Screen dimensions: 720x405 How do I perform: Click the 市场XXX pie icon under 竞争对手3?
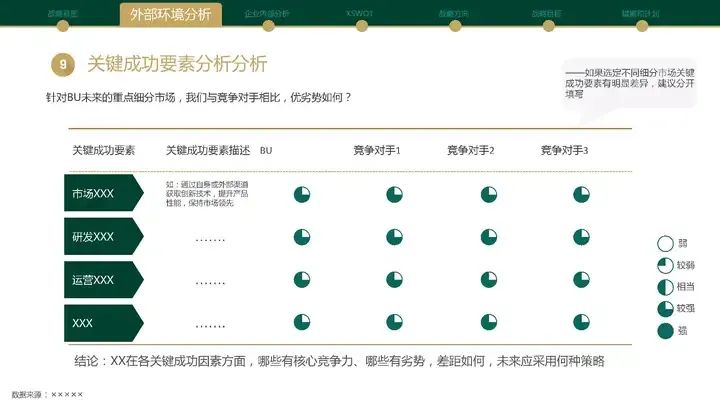click(x=581, y=195)
